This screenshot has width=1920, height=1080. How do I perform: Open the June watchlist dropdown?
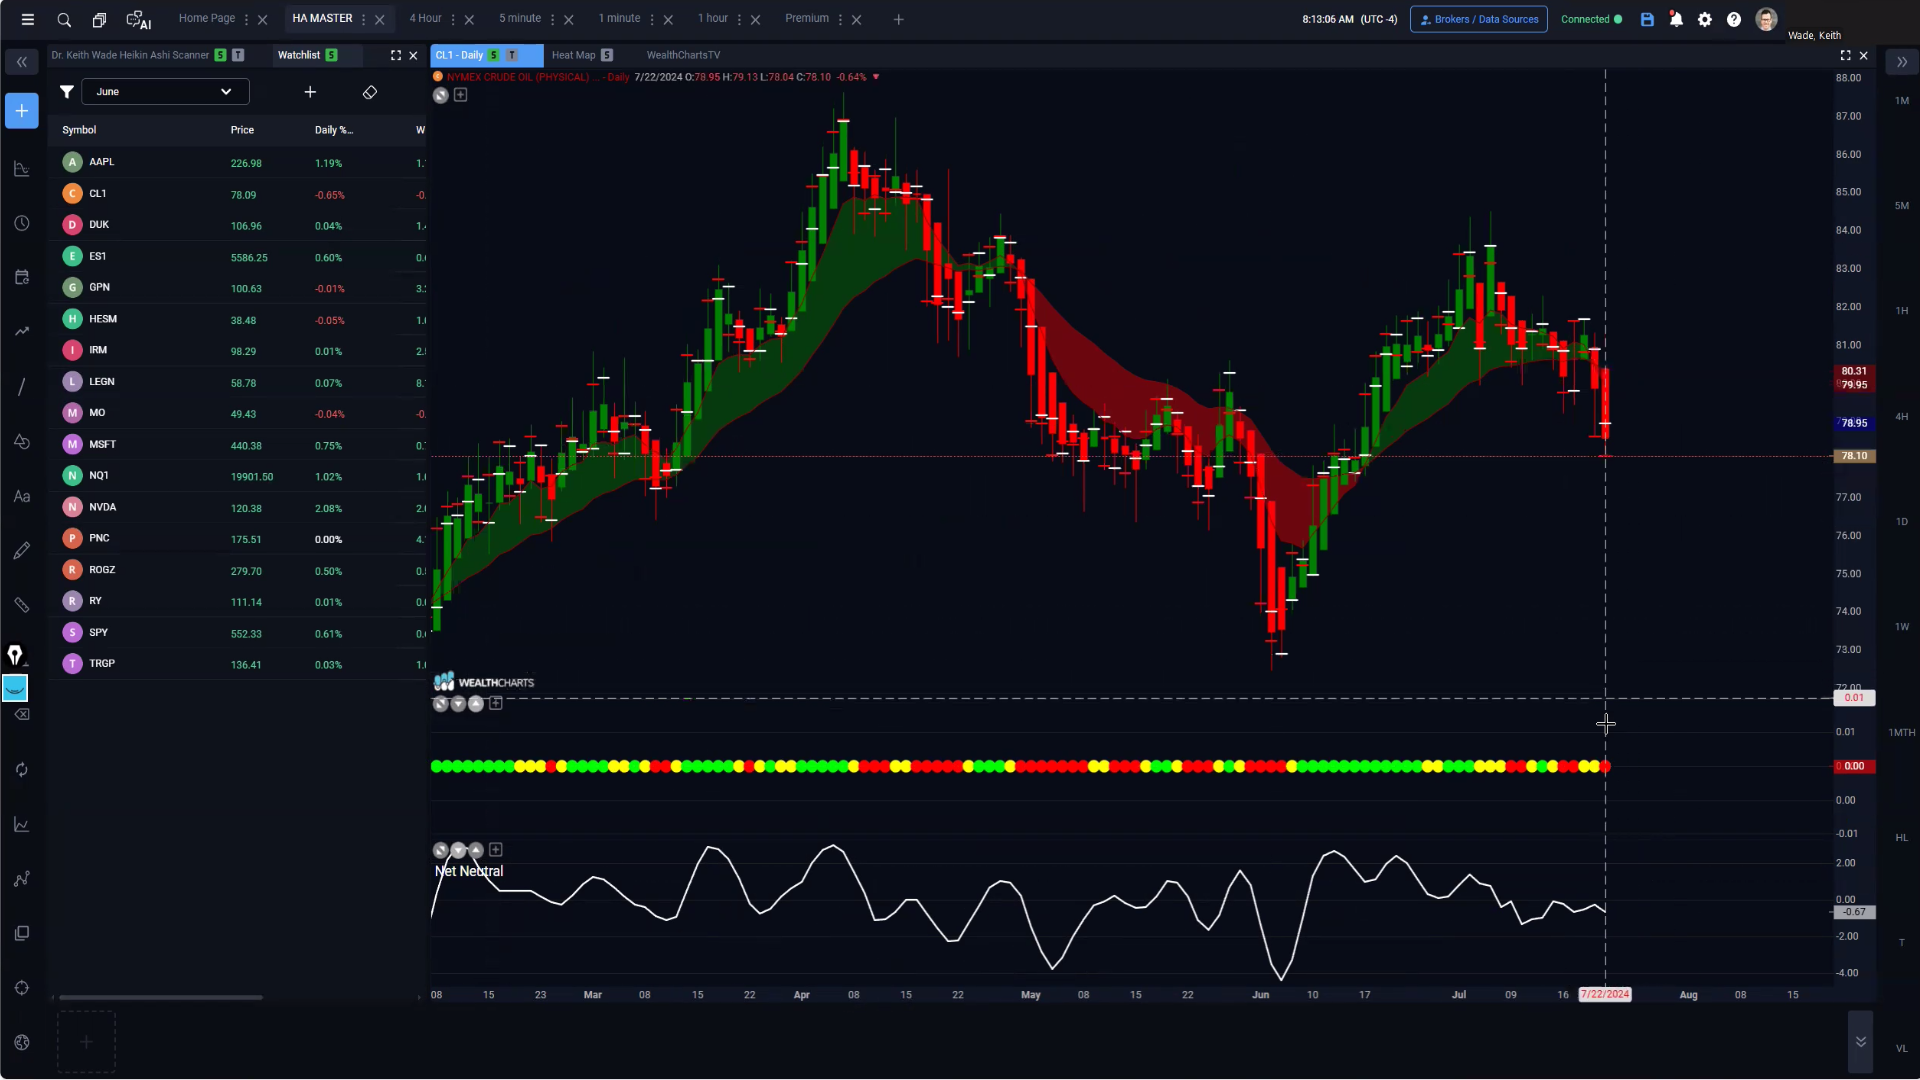click(165, 92)
